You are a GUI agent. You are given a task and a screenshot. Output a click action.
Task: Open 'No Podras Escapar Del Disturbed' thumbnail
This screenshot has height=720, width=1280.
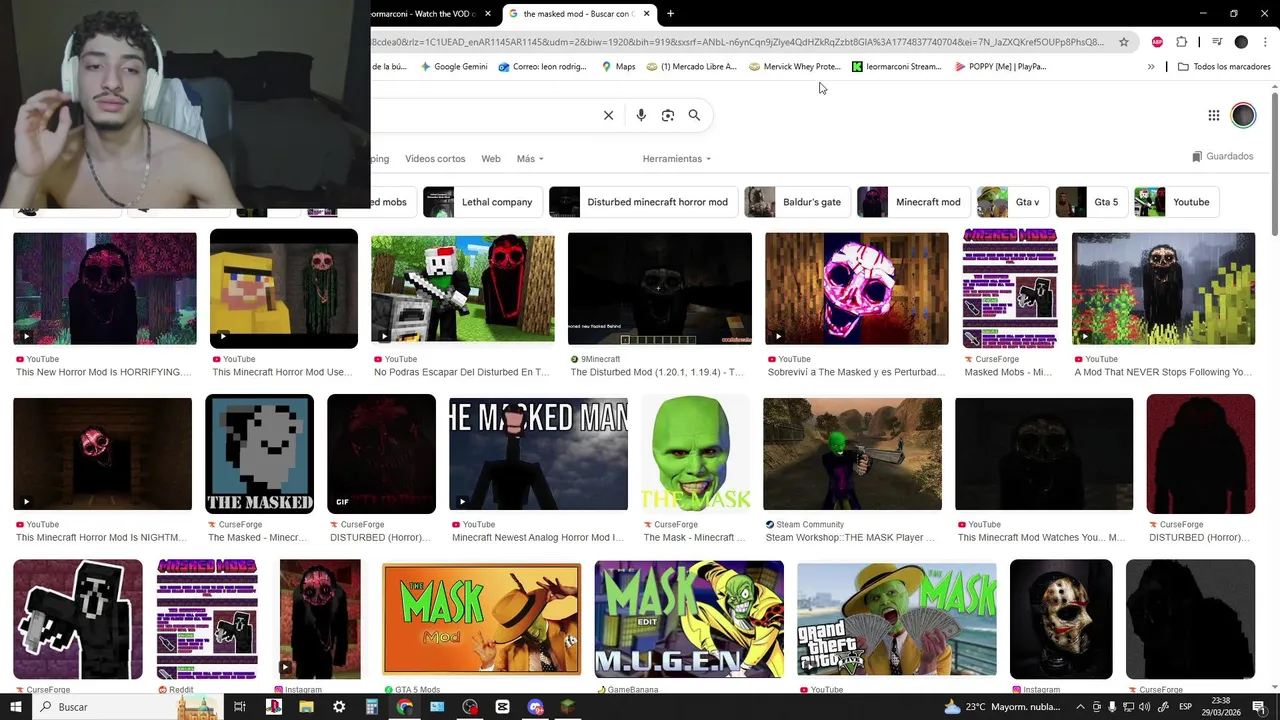(x=463, y=289)
